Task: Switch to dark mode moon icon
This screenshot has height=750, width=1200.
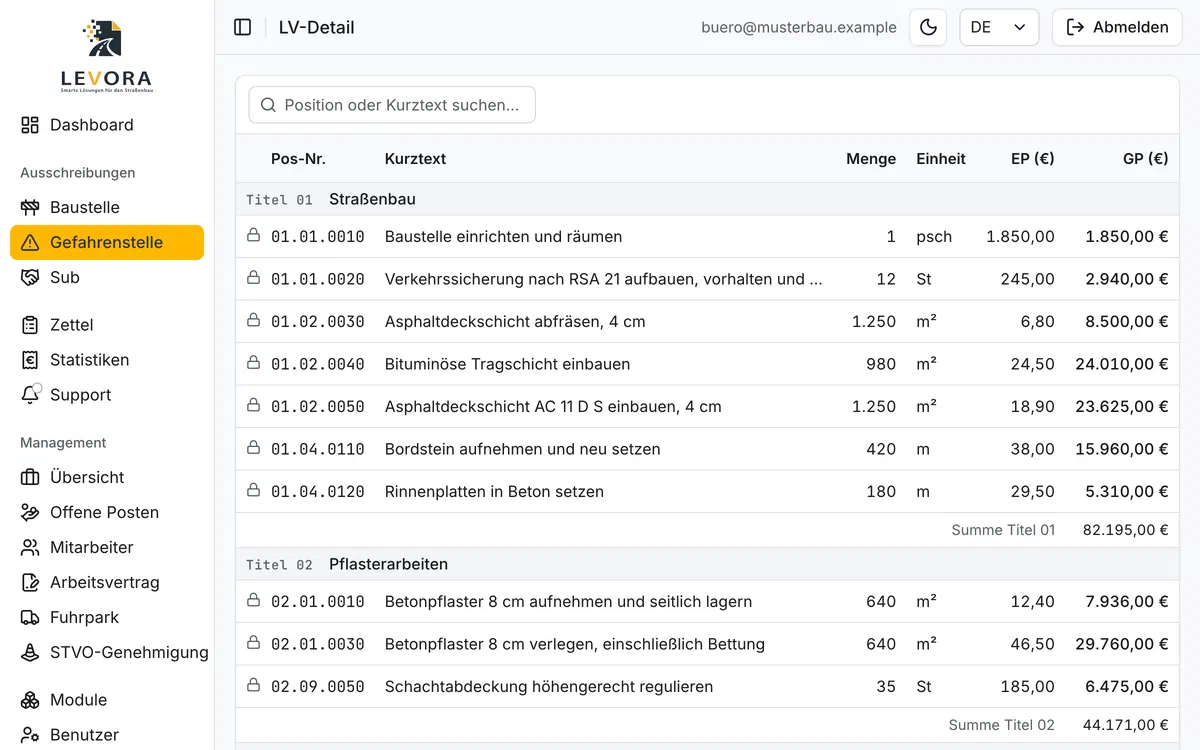Action: [x=928, y=27]
